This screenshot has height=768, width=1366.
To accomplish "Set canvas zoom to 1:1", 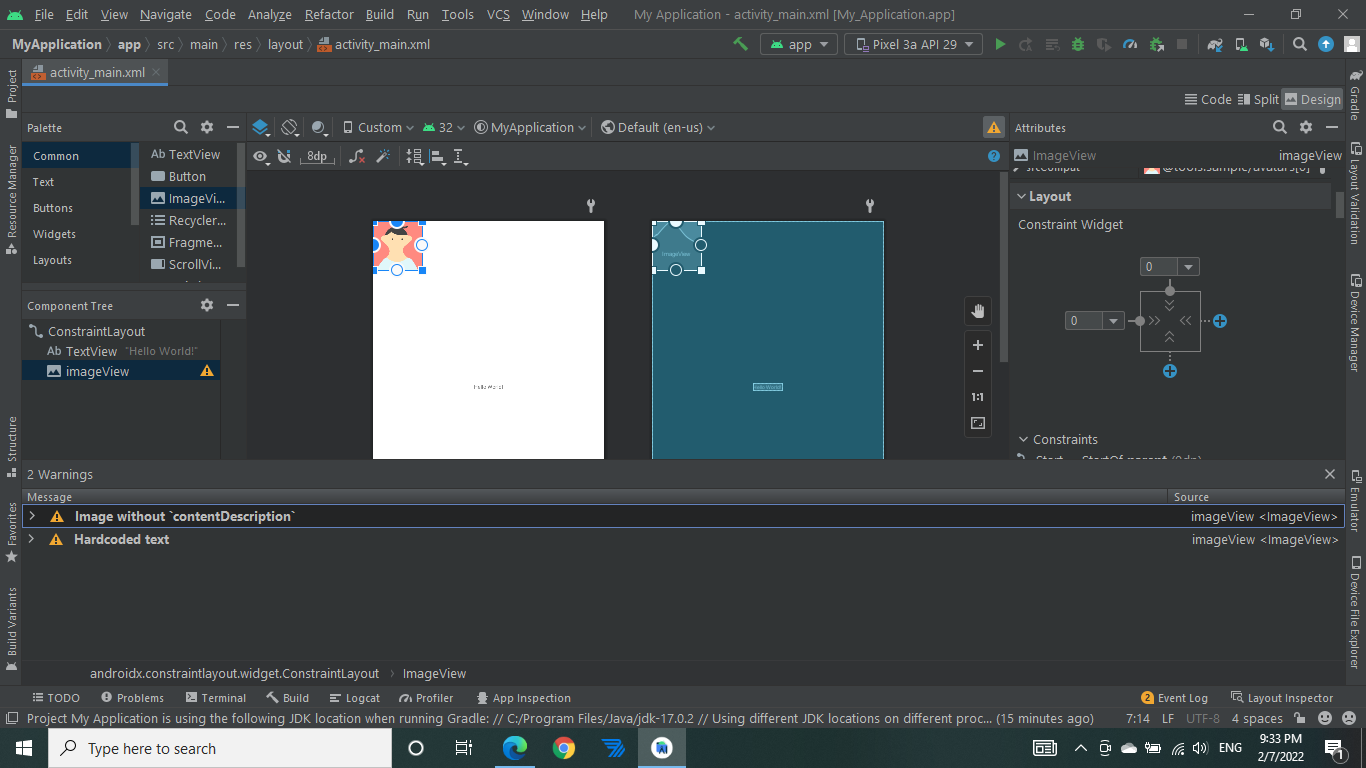I will [978, 397].
